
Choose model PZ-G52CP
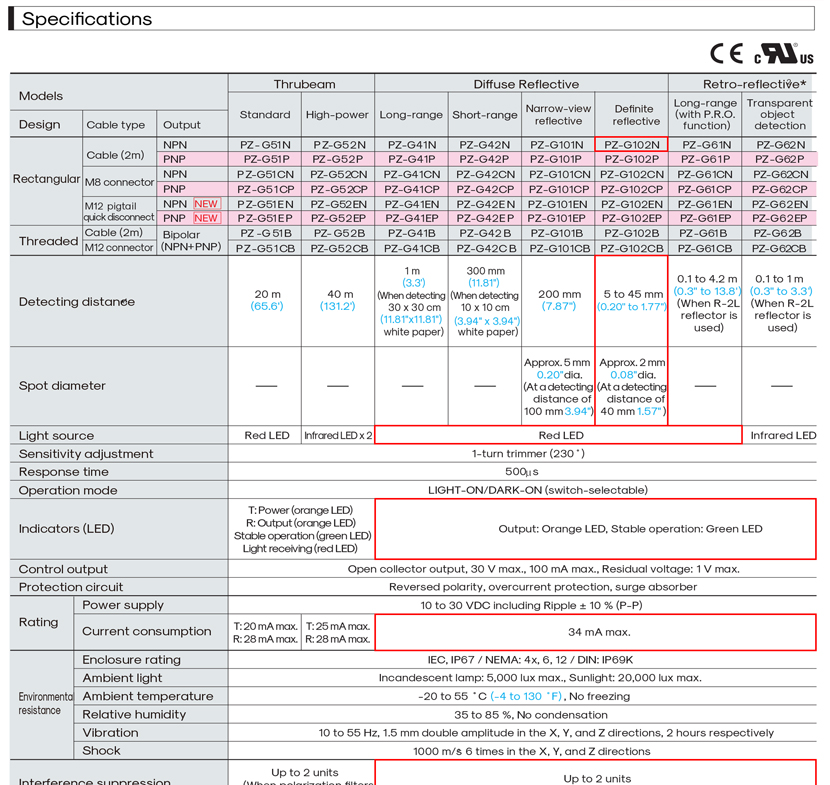[339, 190]
